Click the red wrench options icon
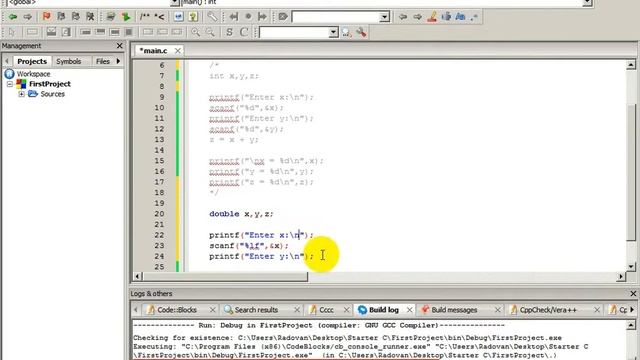Viewport: 640px width, 360px height. point(361,32)
